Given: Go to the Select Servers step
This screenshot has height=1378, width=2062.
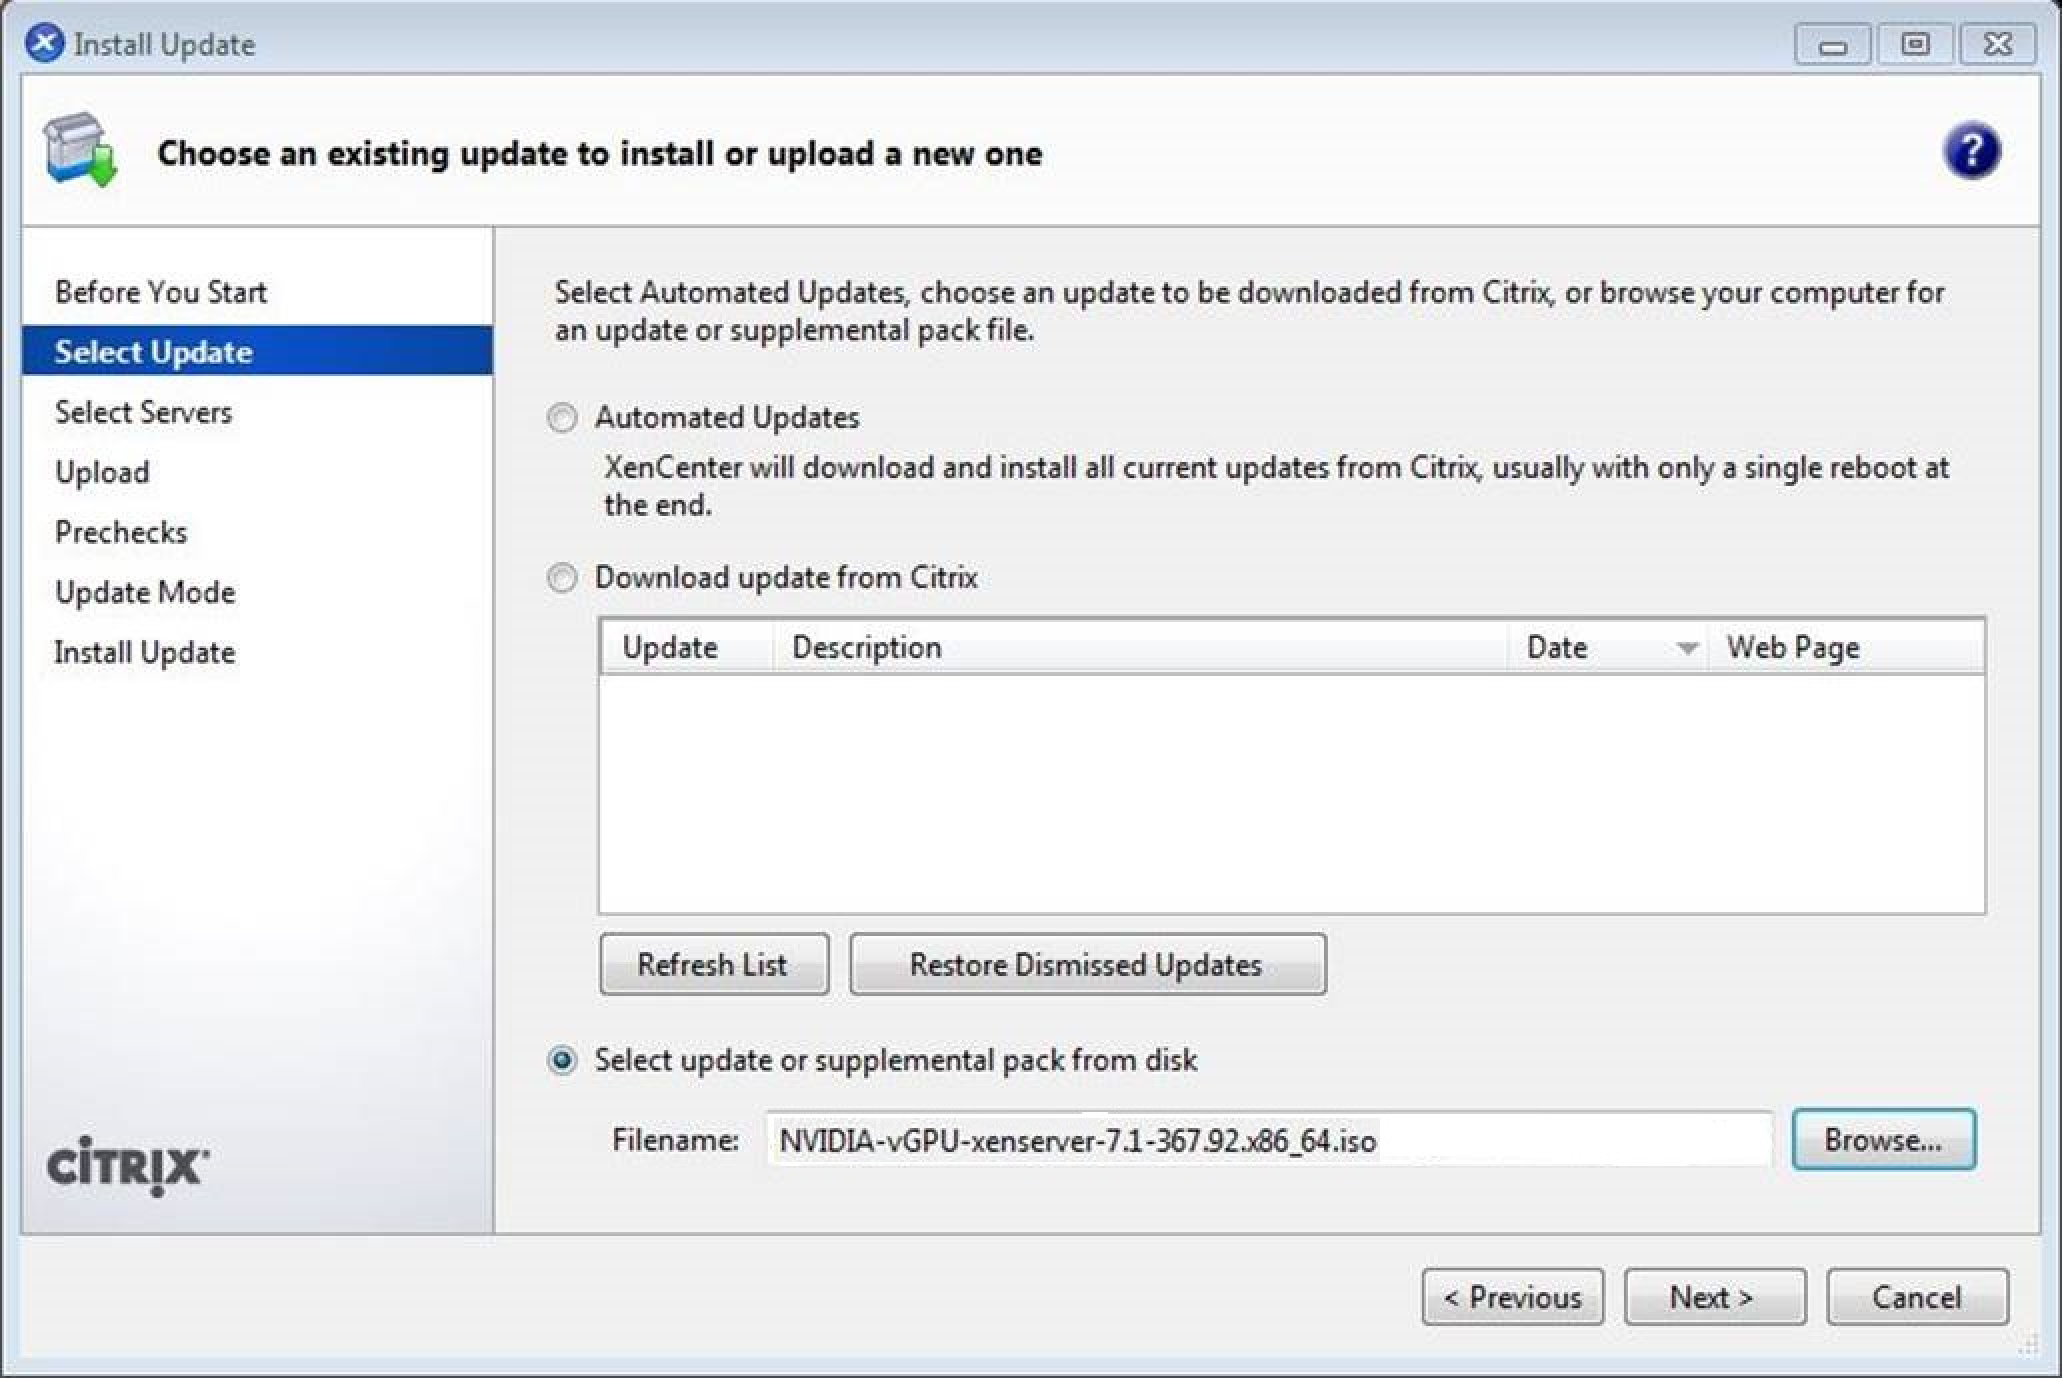Looking at the screenshot, I should (142, 412).
